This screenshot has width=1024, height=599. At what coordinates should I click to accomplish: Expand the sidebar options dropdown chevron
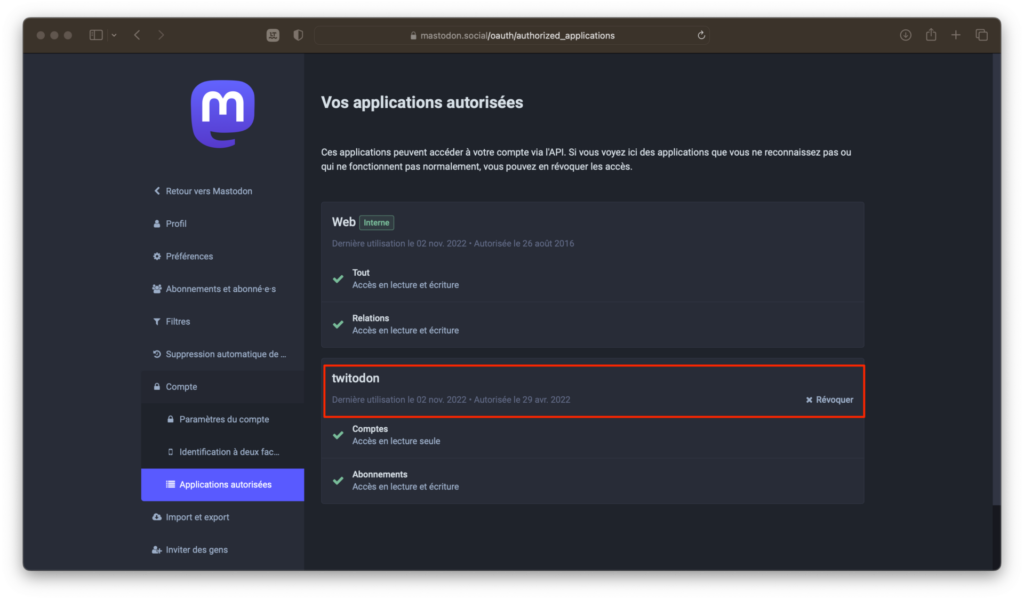(114, 35)
